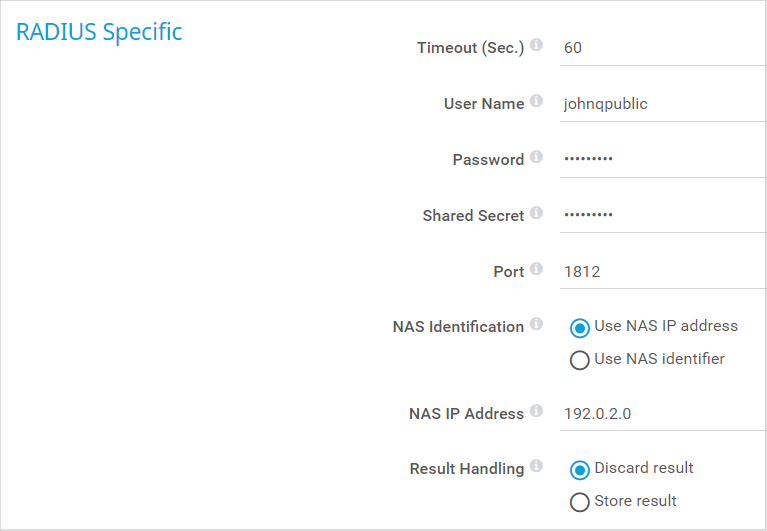Click the info icon next to Shared Secret
Screen dimensions: 767x531
[536, 213]
